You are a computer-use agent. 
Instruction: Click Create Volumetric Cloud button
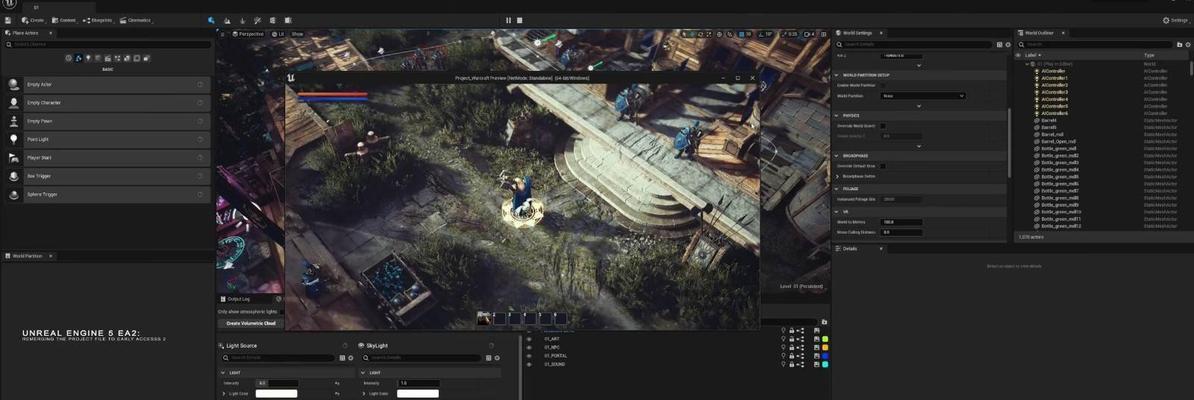250,323
